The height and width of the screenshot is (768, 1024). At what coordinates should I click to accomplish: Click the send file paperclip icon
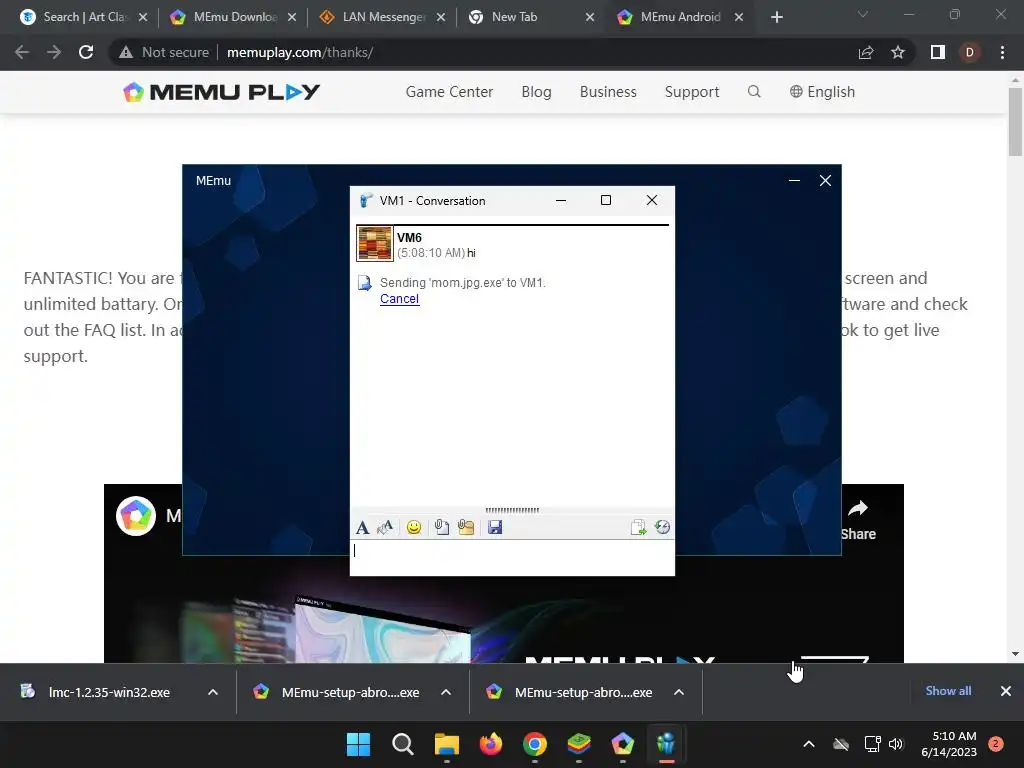click(x=441, y=527)
